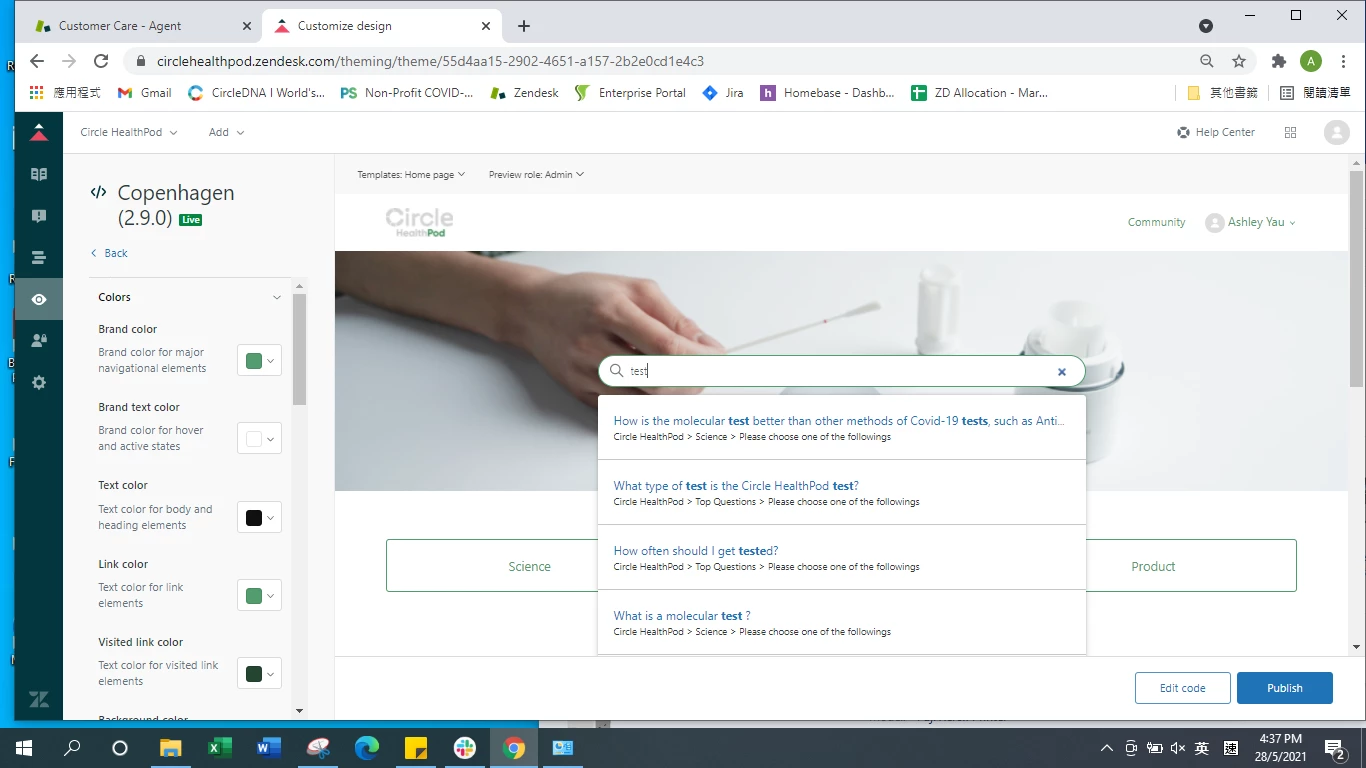Click the Circle HealthPod logo in preview
This screenshot has width=1366, height=768.
419,222
